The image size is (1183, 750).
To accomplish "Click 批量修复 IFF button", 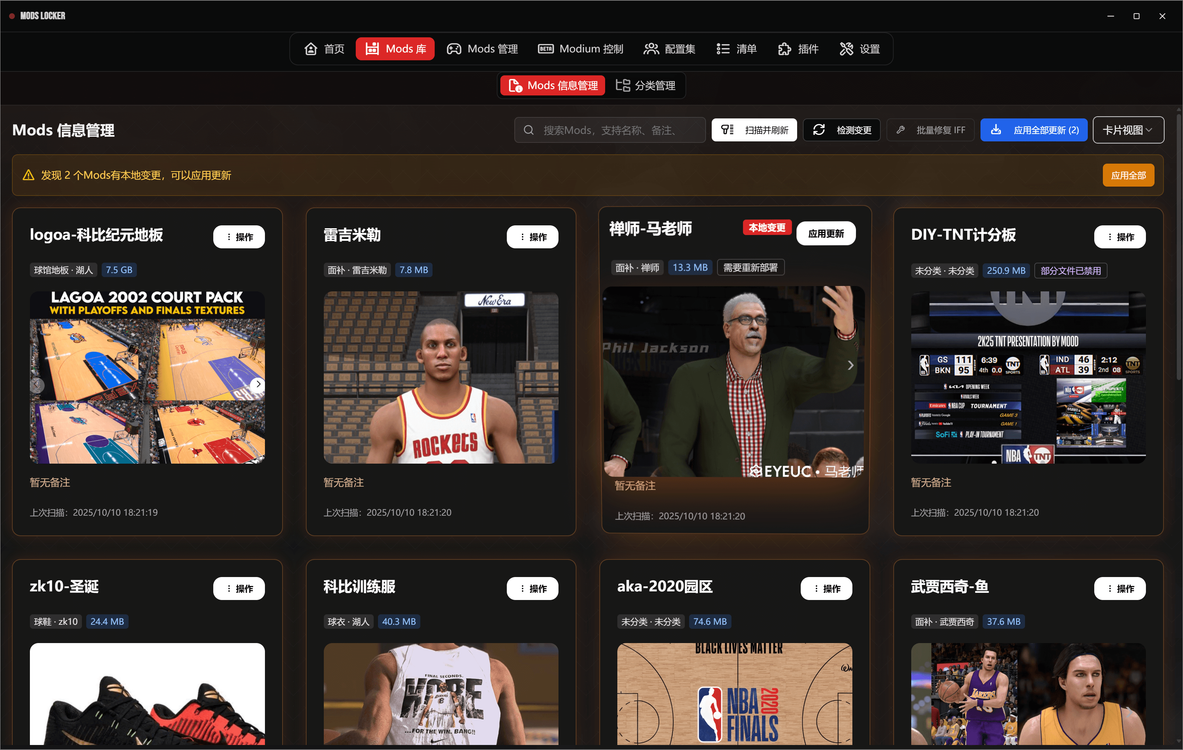I will [x=930, y=130].
